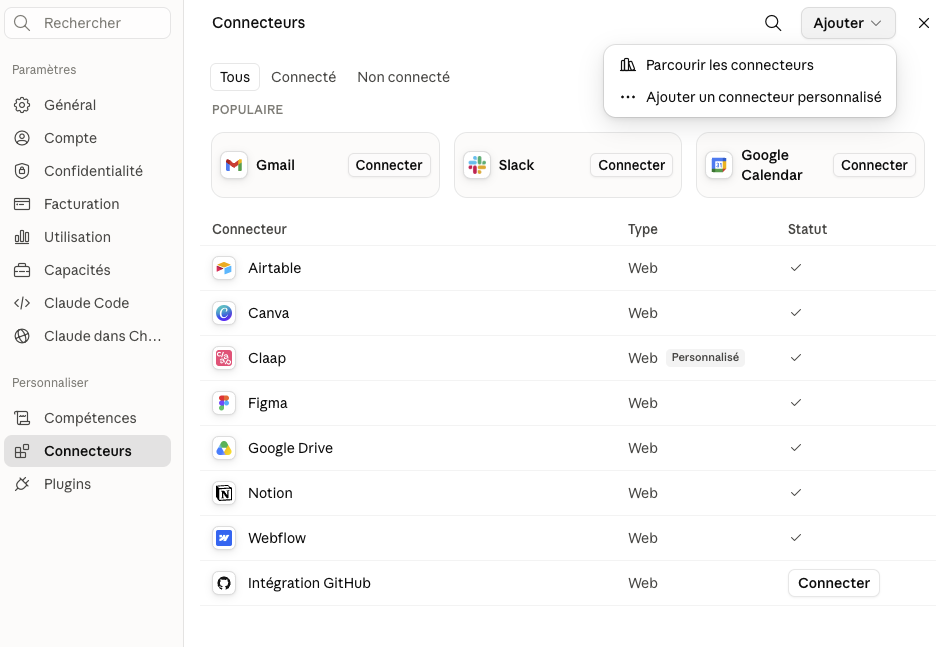Screen dimensions: 946x647
Task: Click the Rechercher search field
Action: (x=87, y=23)
